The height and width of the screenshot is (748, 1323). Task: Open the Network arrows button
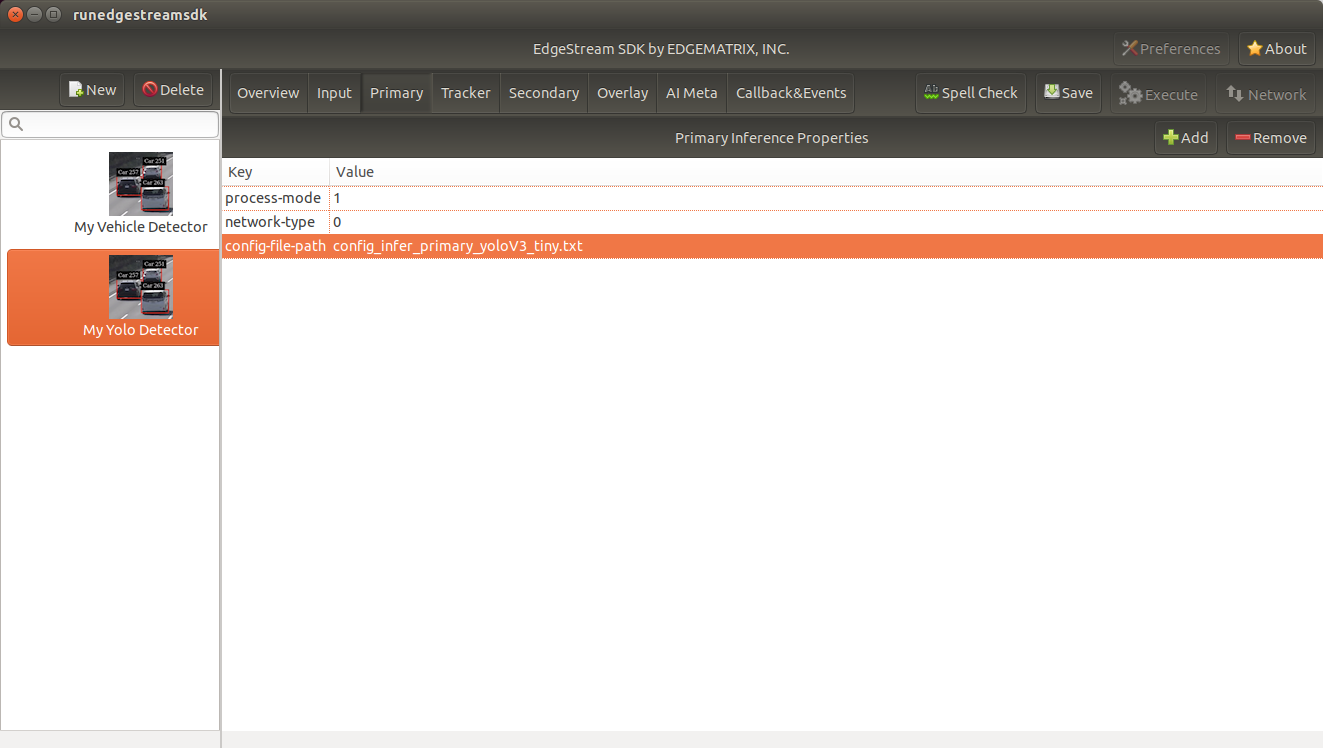click(x=1265, y=94)
